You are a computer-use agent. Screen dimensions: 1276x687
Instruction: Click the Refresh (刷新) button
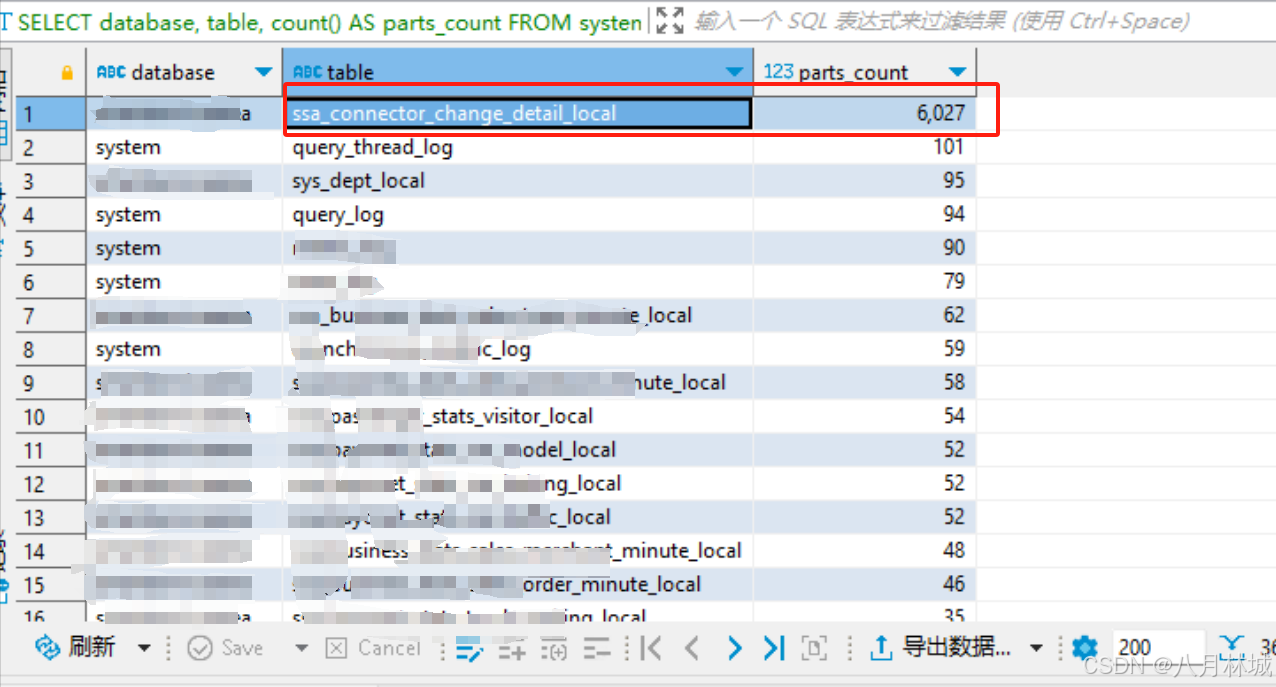(x=75, y=648)
